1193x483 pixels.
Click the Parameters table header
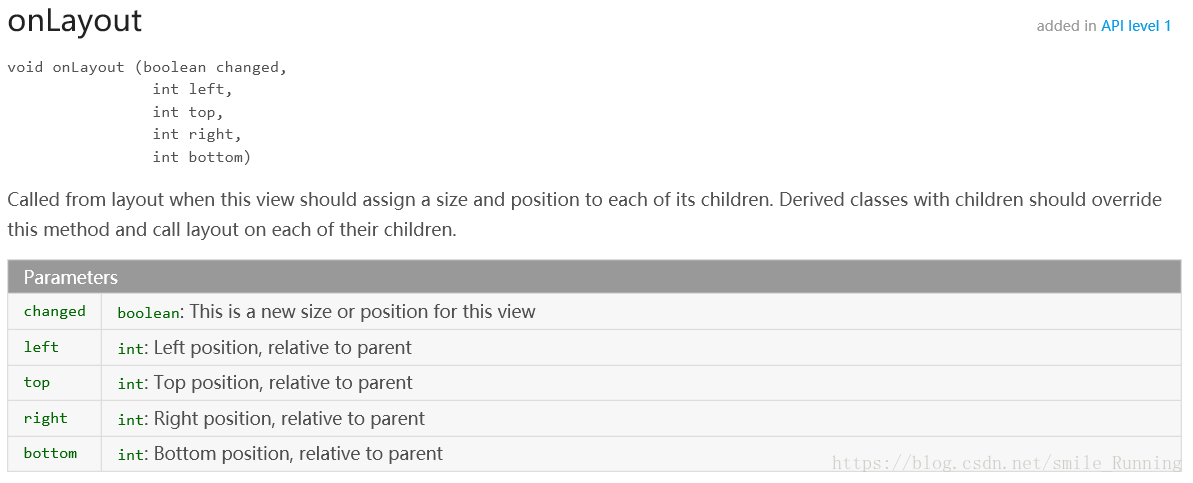point(71,277)
